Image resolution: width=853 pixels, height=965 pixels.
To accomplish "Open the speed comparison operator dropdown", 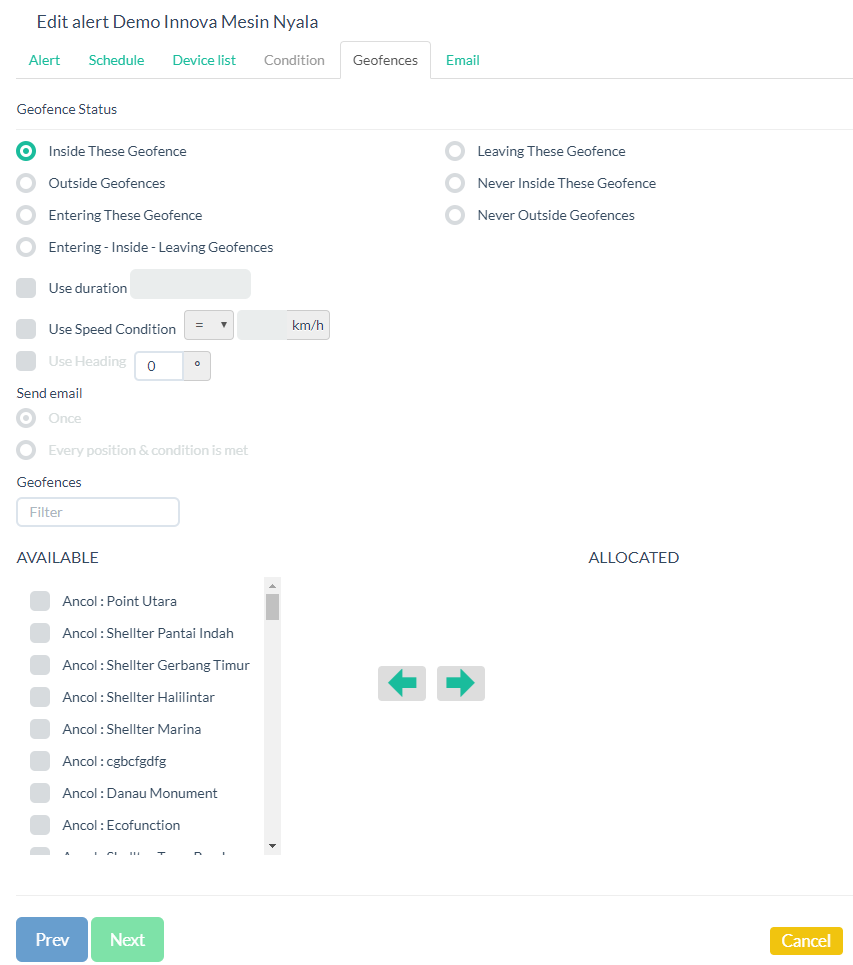I will coord(208,325).
